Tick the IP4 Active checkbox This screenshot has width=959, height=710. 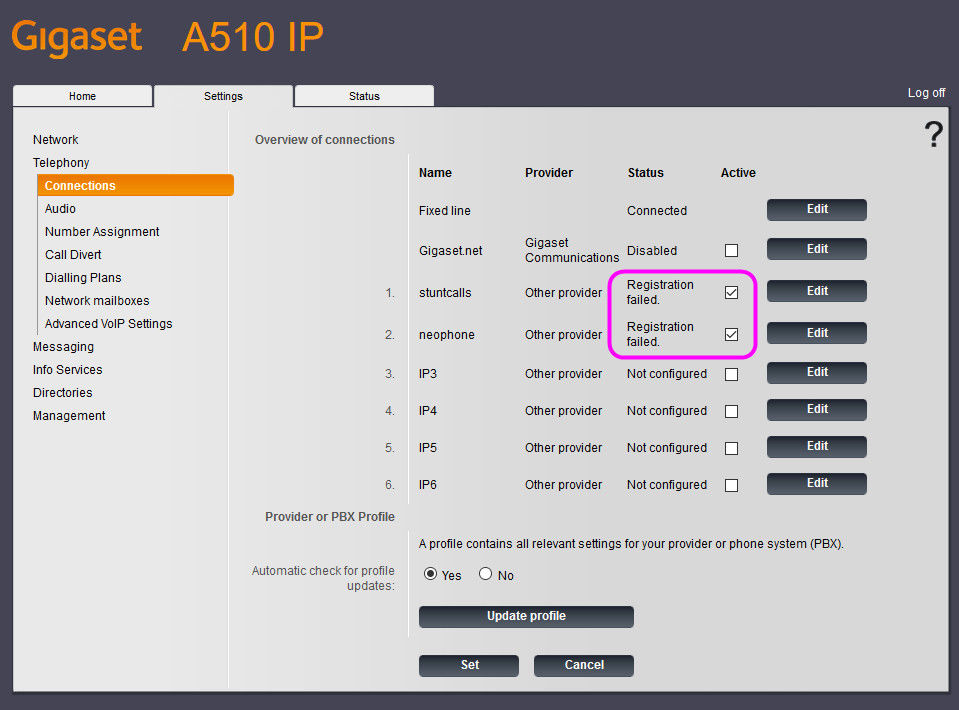click(731, 411)
